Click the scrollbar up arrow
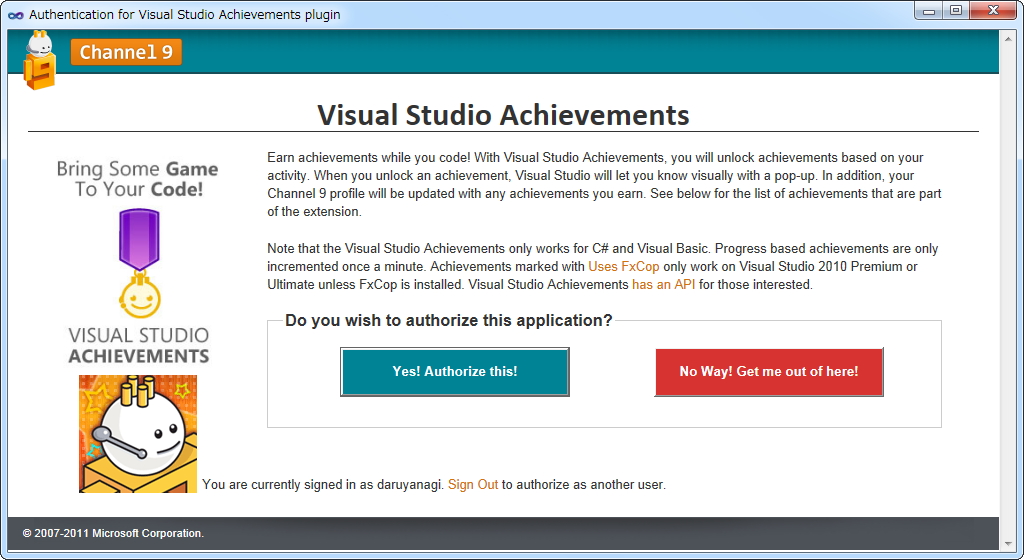 pyautogui.click(x=1010, y=40)
